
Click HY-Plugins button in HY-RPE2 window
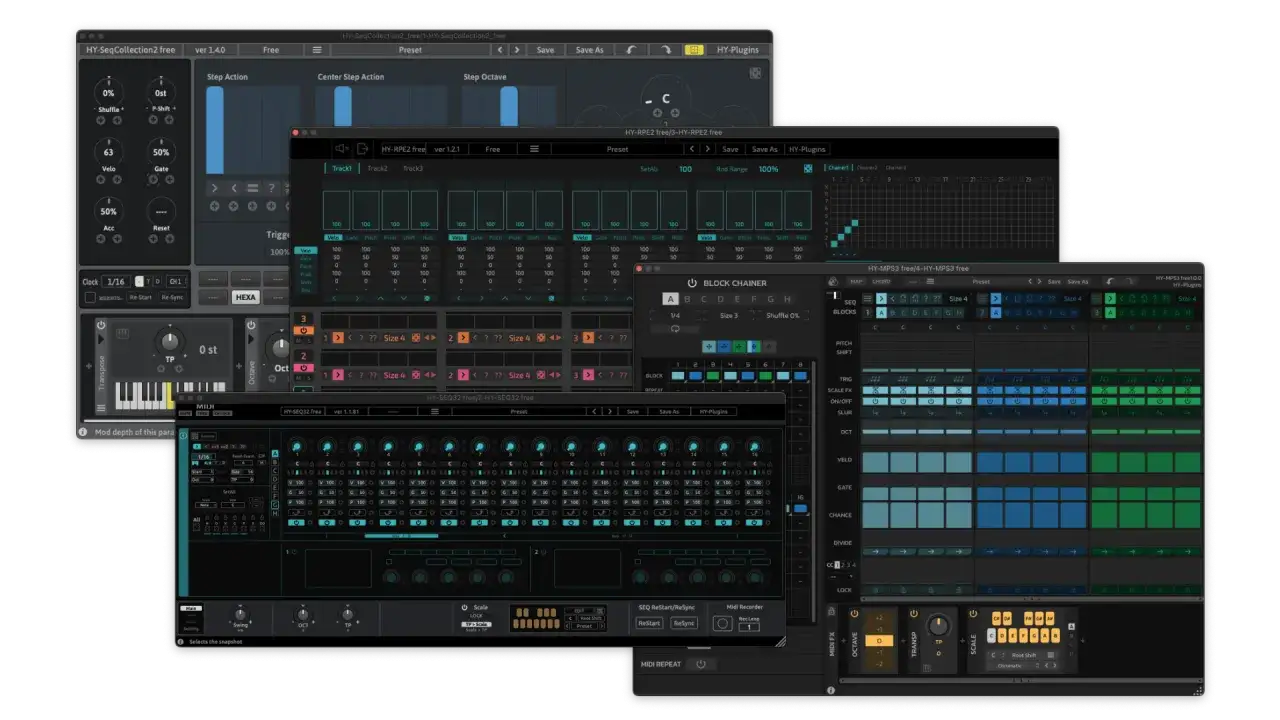coord(806,149)
